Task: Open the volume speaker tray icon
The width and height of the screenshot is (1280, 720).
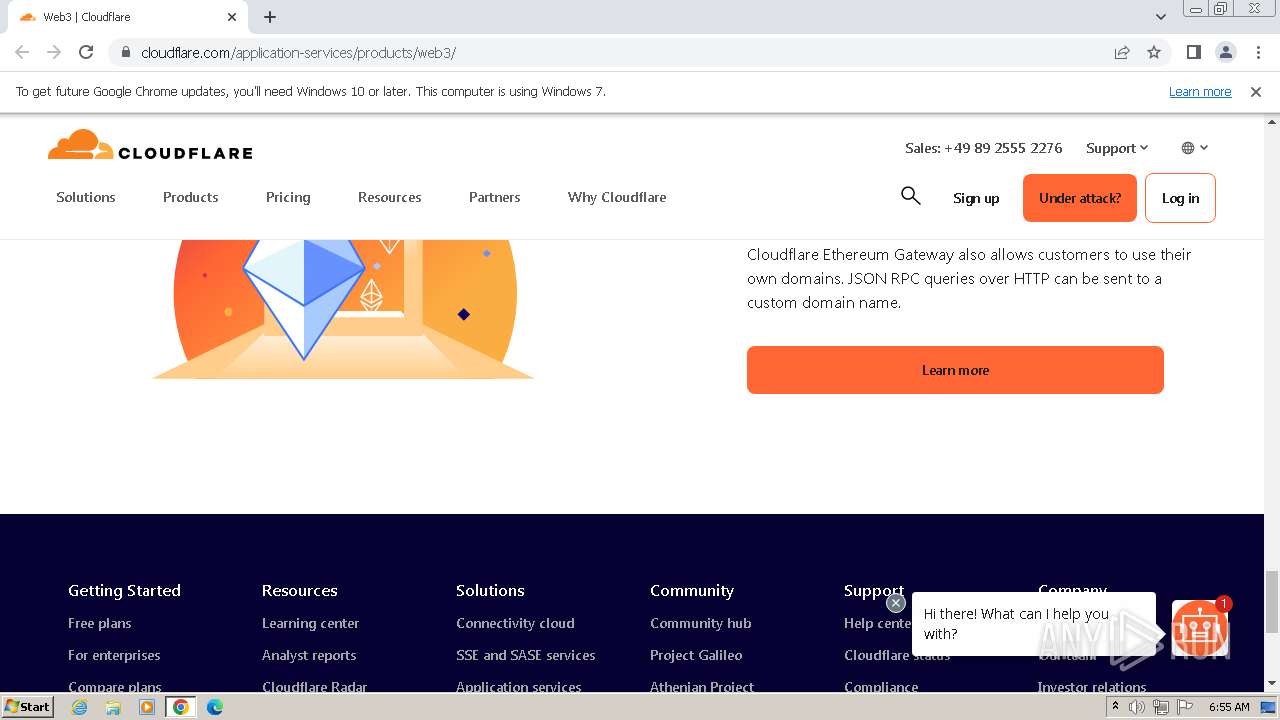Action: click(x=1137, y=707)
